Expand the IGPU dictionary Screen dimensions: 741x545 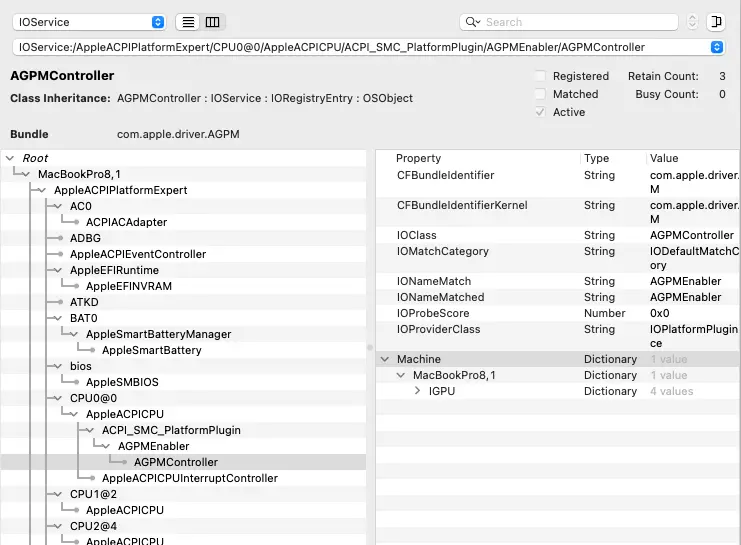[417, 391]
